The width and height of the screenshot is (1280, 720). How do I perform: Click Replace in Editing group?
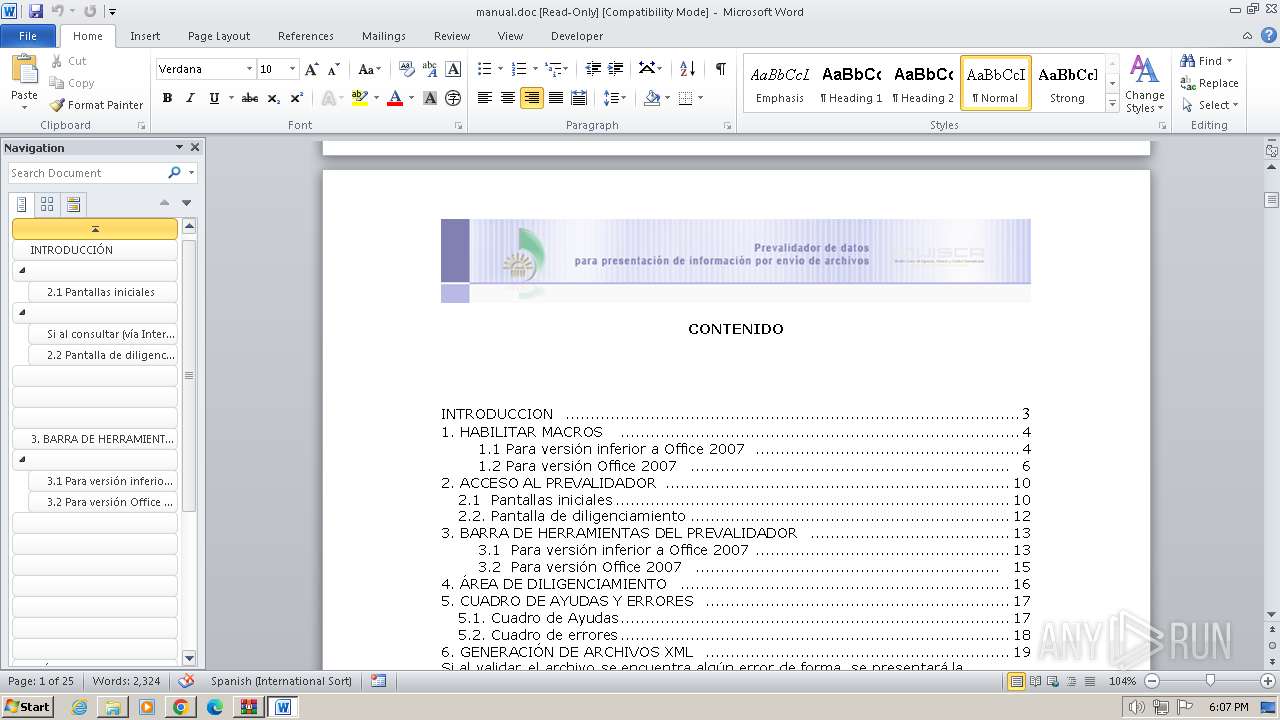point(1209,83)
